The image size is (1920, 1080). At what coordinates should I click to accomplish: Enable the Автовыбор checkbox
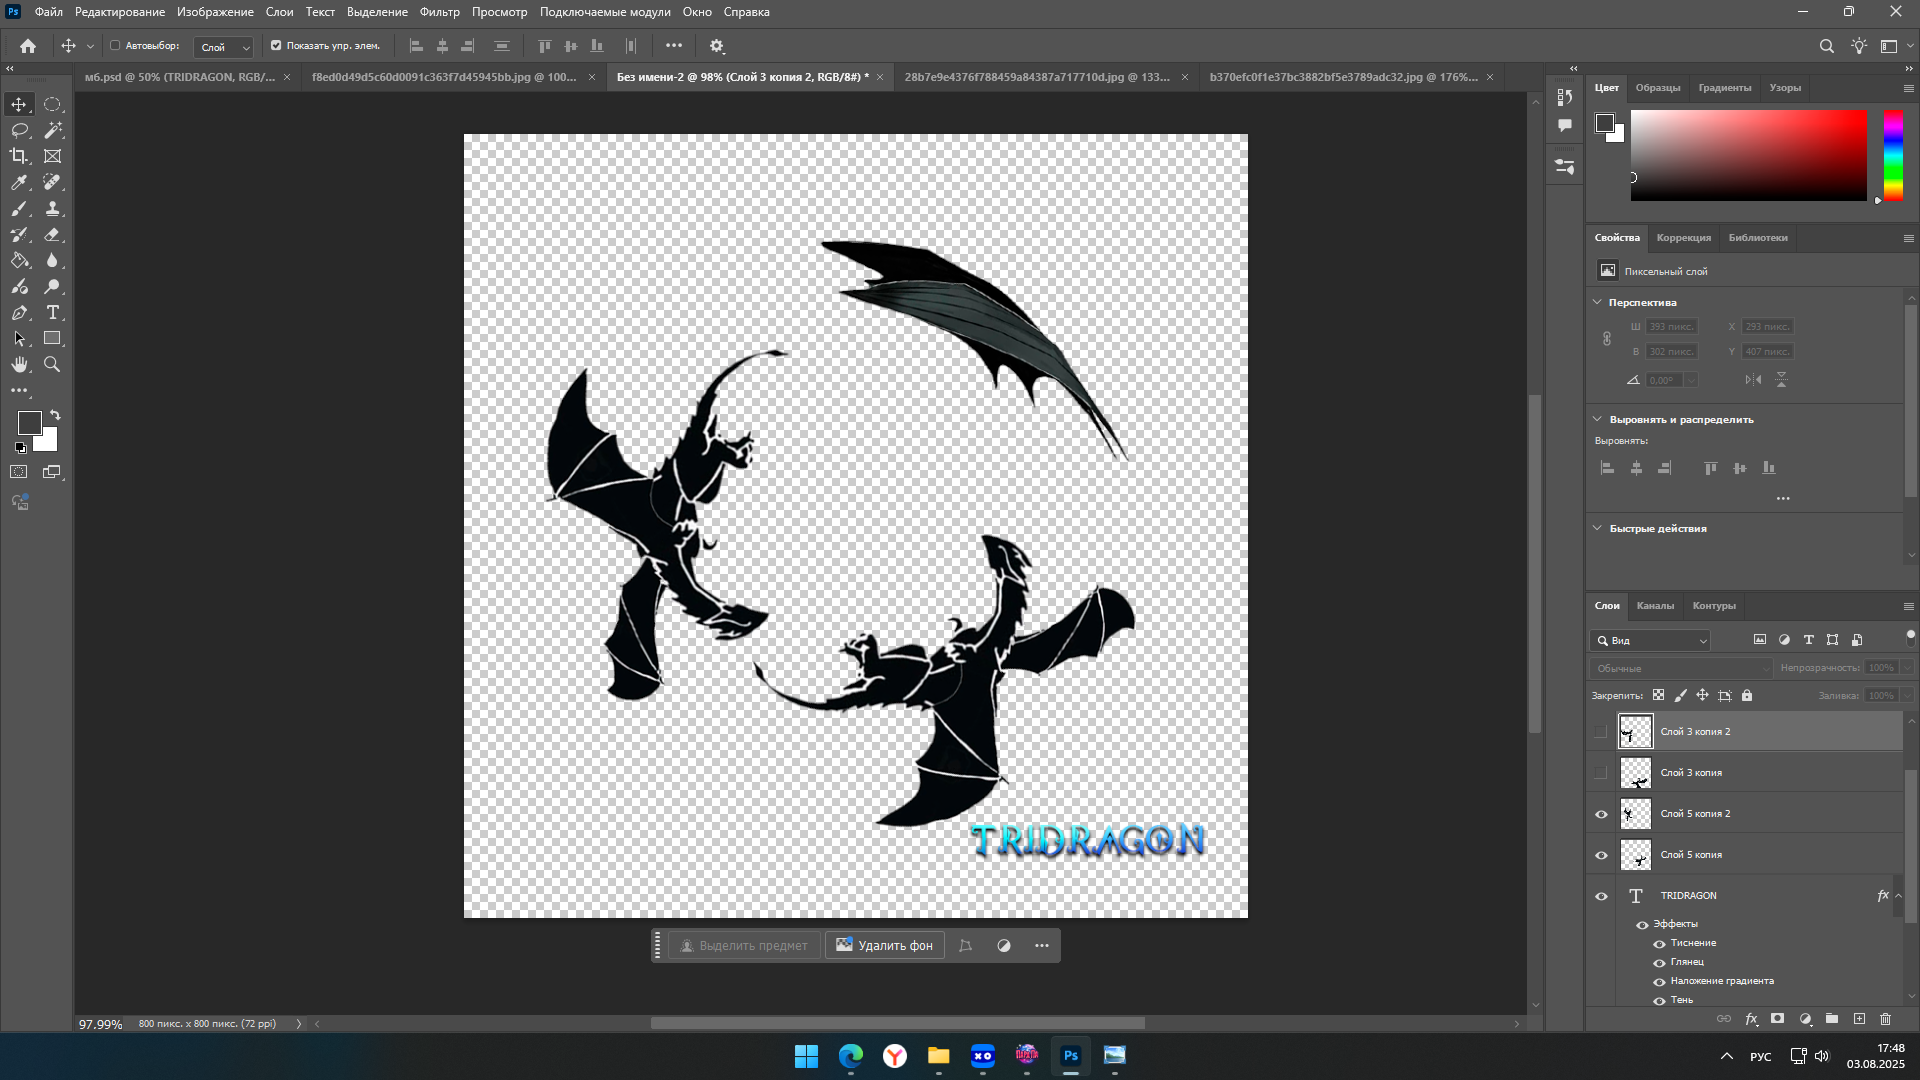coord(115,46)
